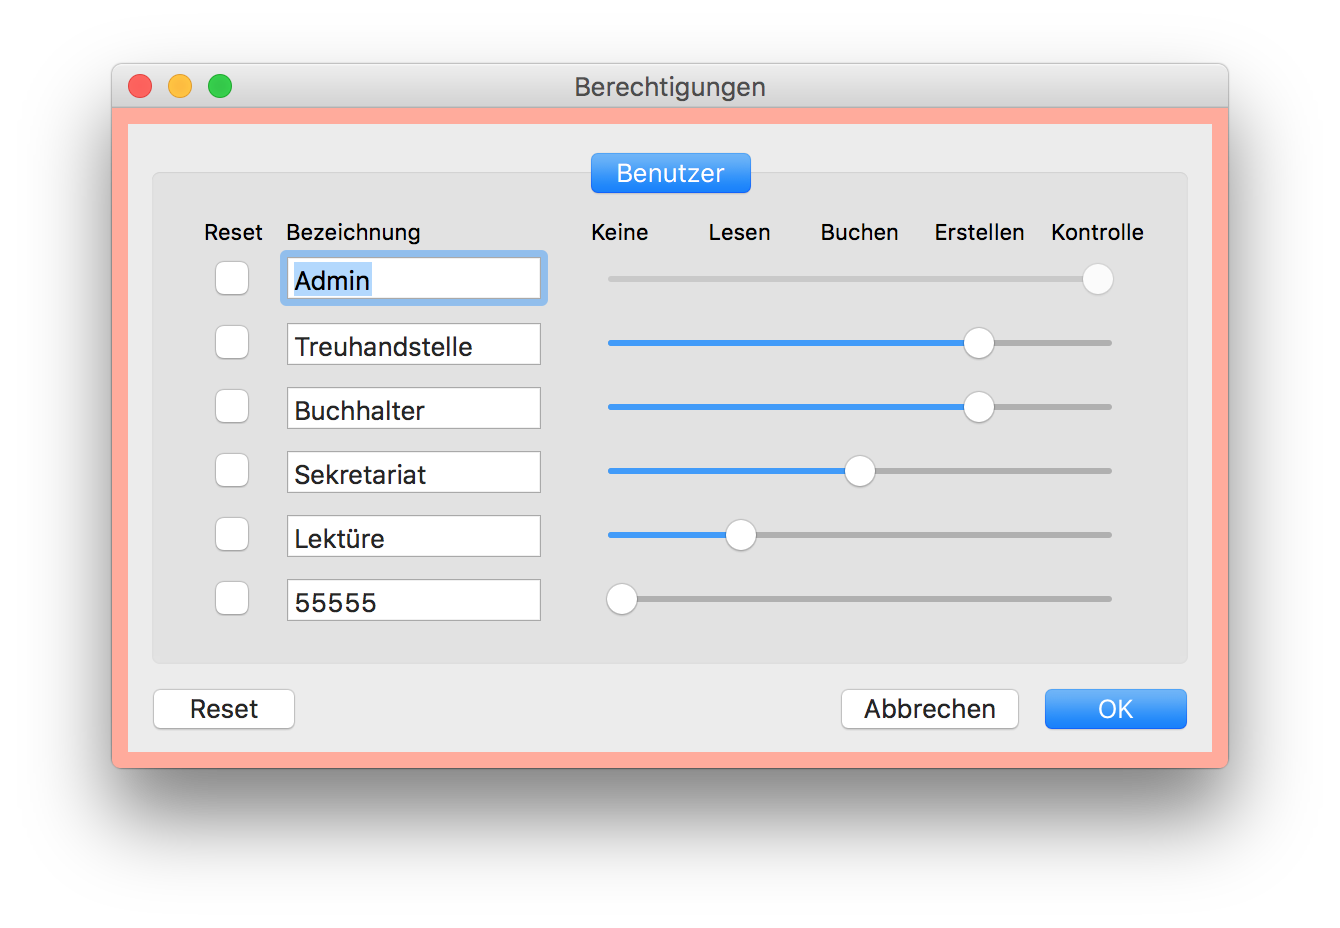Check the Reset checkbox beside 55555
Viewport: 1340px width, 928px height.
232,598
